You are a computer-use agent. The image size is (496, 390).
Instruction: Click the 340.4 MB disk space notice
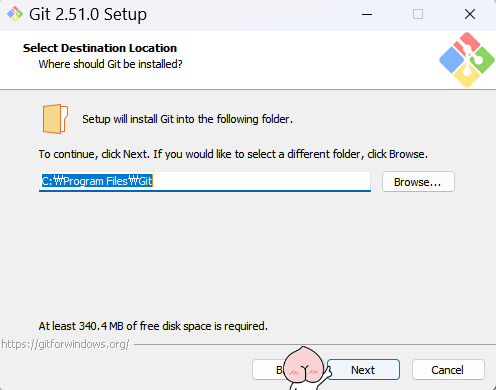[x=153, y=326]
